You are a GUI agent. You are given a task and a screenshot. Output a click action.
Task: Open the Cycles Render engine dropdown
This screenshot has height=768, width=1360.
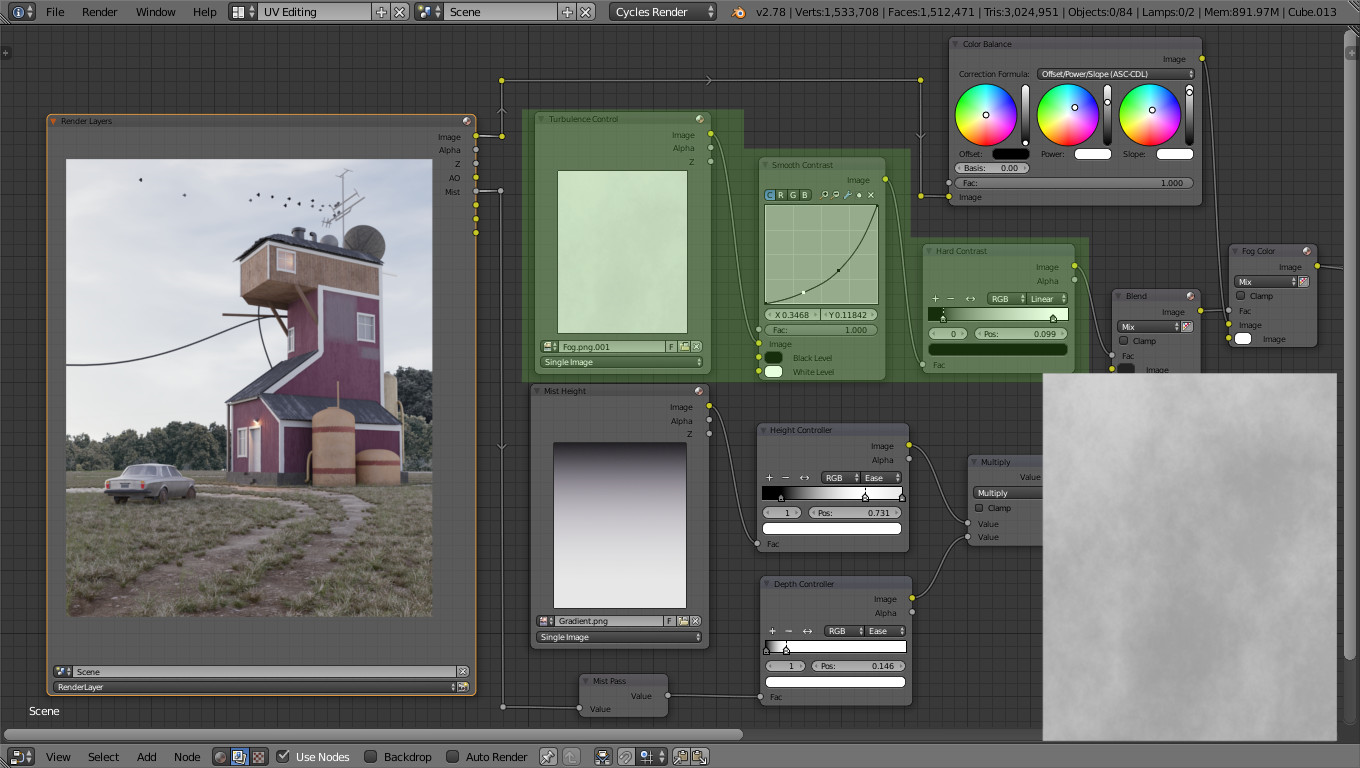pyautogui.click(x=664, y=12)
